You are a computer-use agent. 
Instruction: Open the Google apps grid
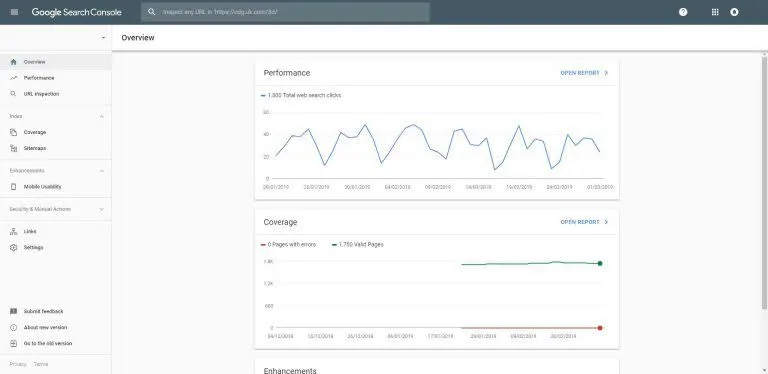[715, 12]
